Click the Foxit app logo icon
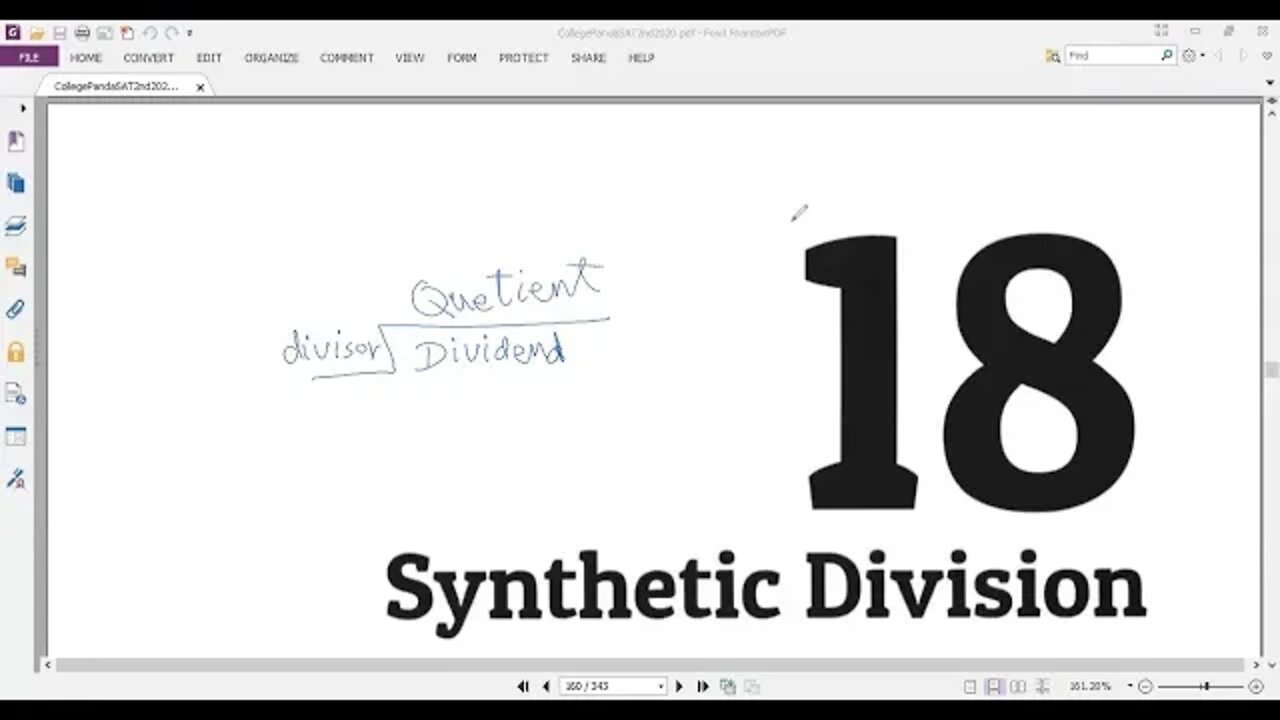Image resolution: width=1280 pixels, height=720 pixels. tap(13, 33)
